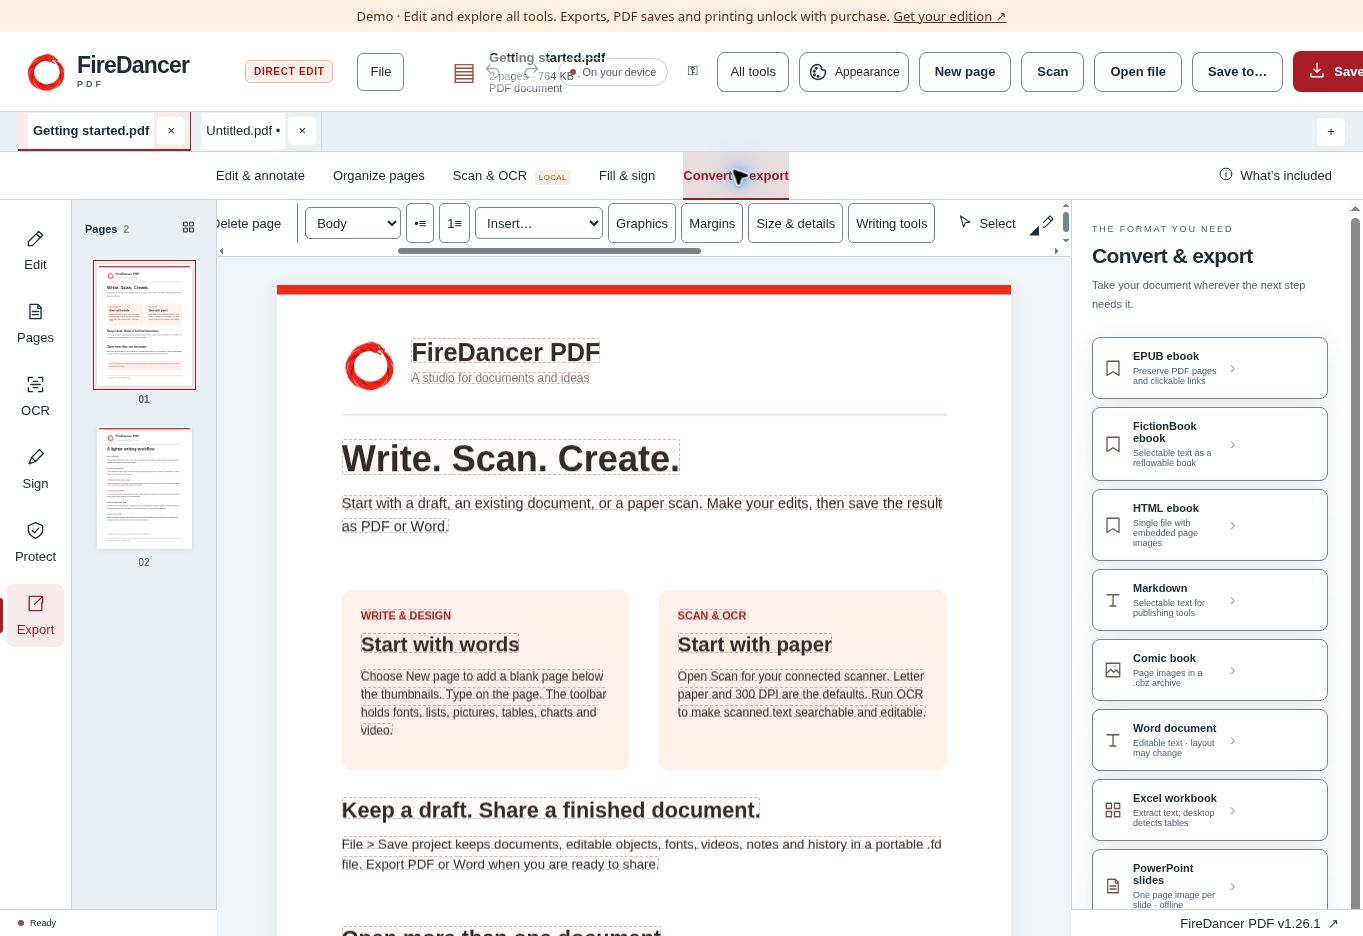Screen dimensions: 1363x936
Task: Click the Appearance palette icon
Action: pos(818,72)
